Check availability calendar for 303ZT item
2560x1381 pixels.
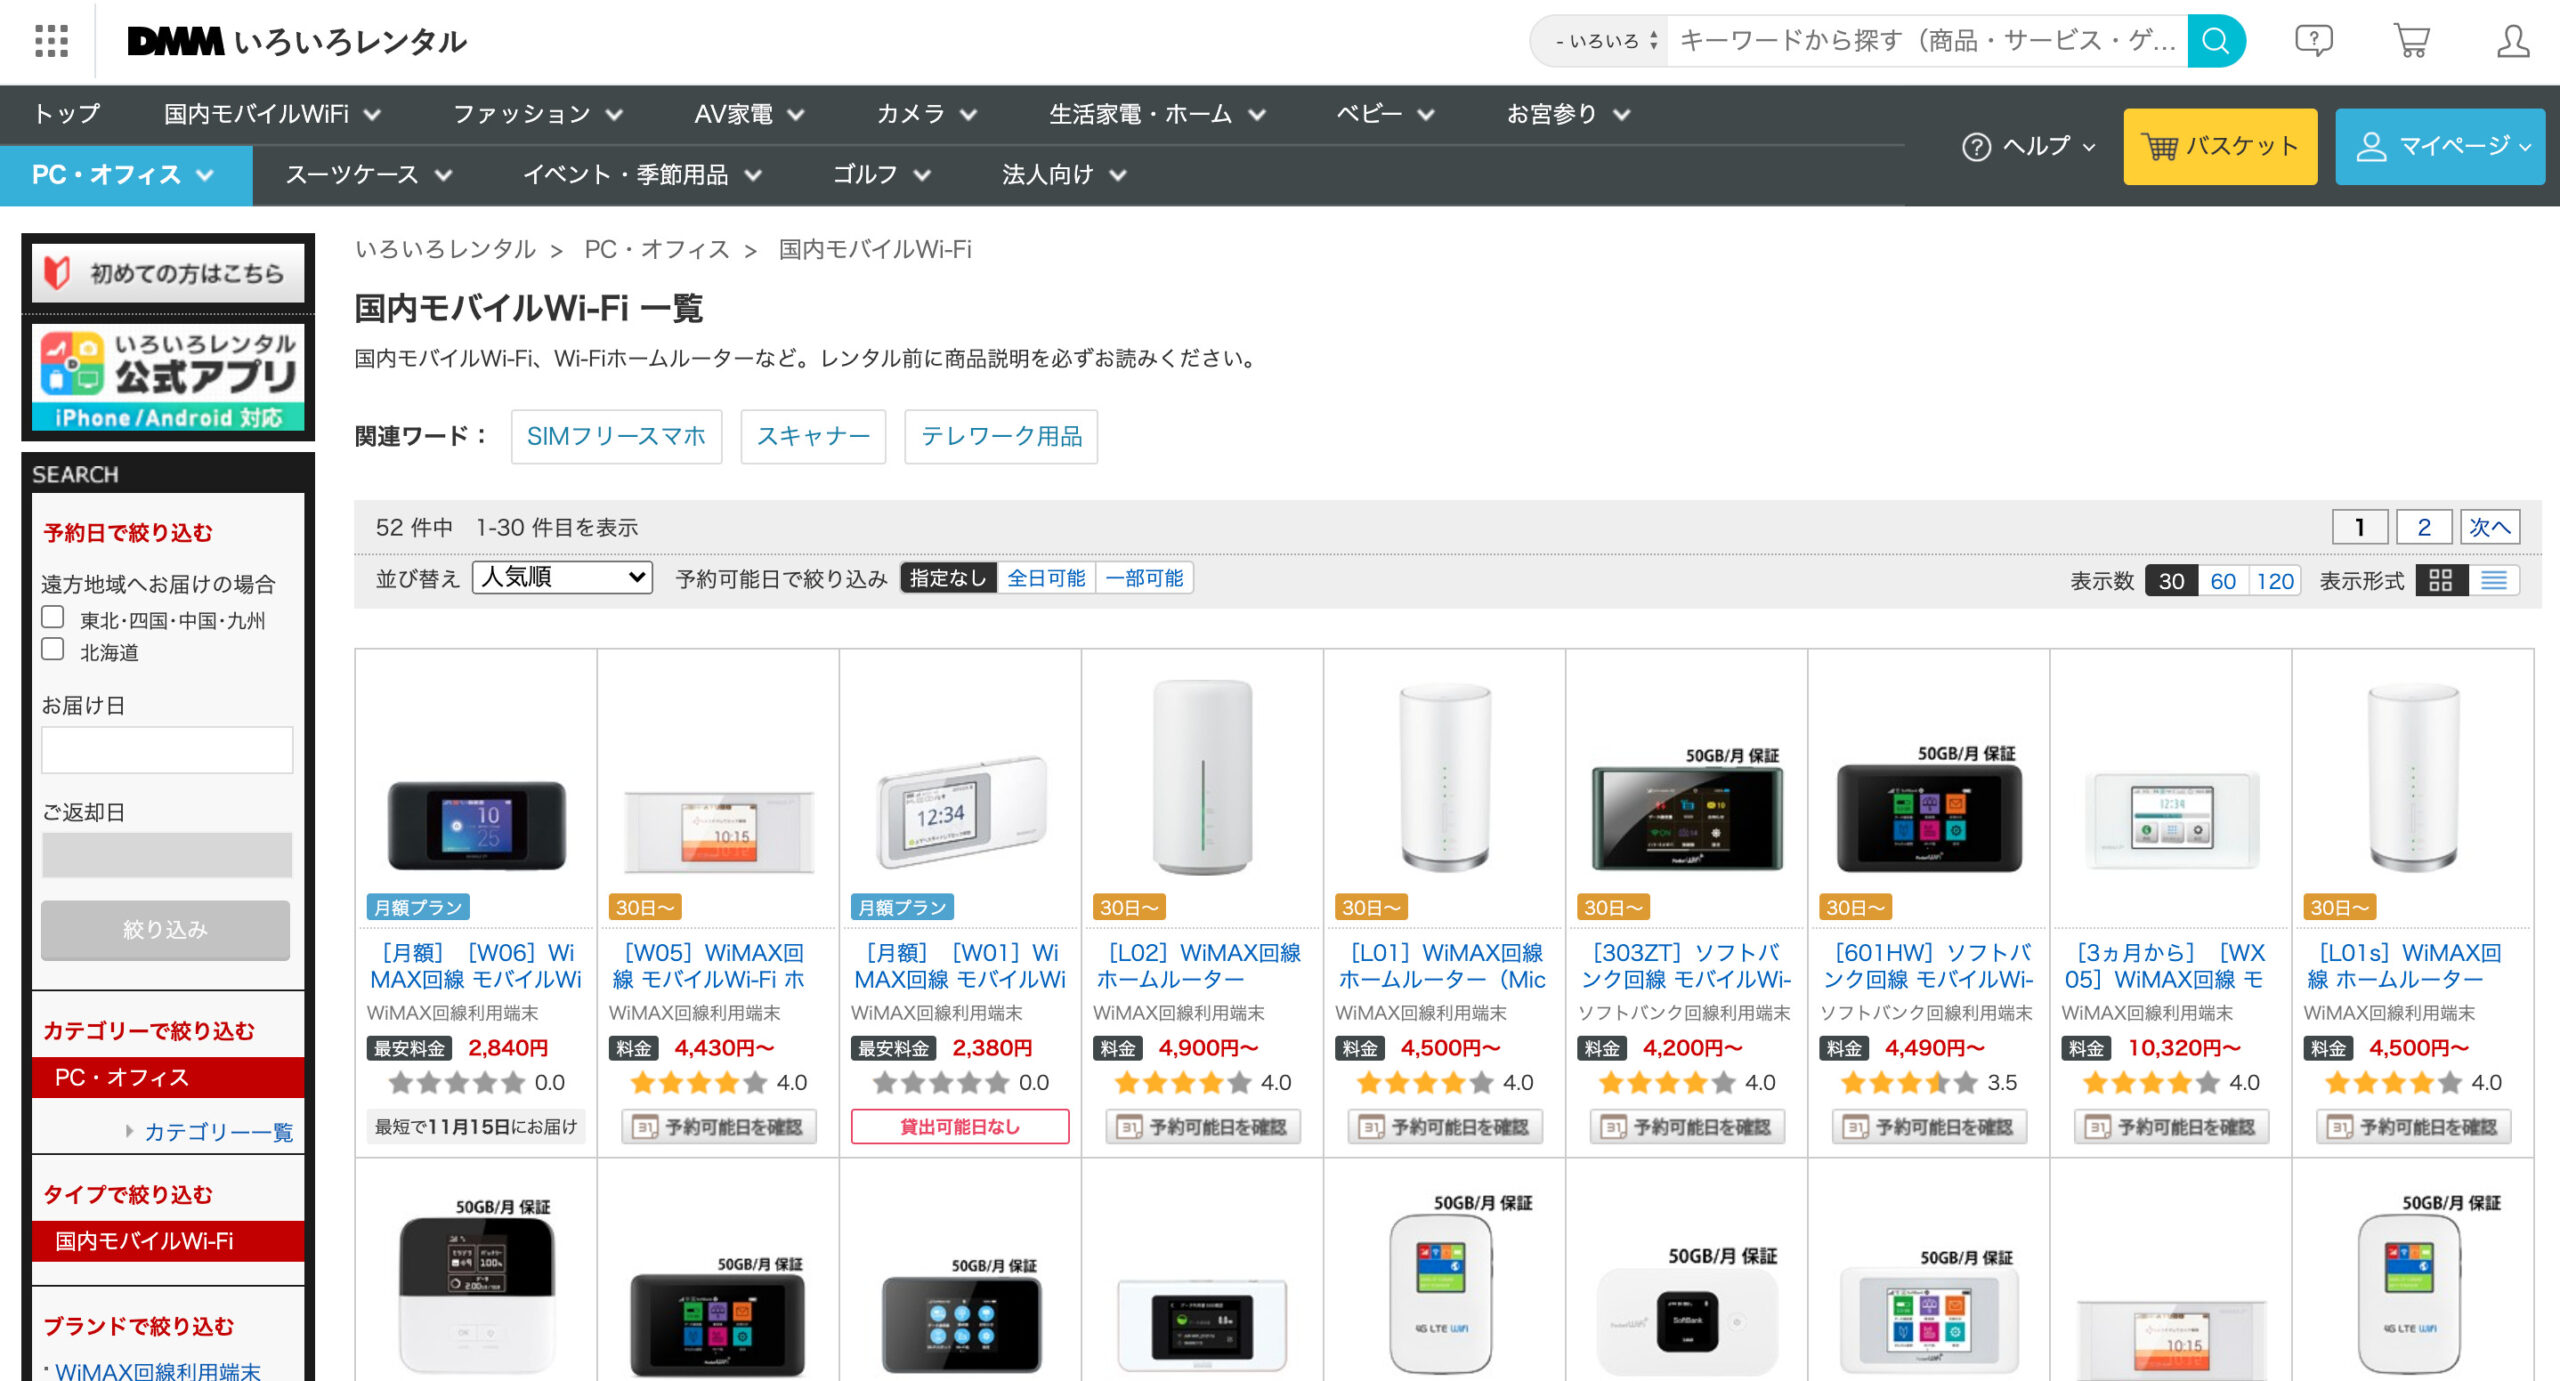click(1686, 1127)
